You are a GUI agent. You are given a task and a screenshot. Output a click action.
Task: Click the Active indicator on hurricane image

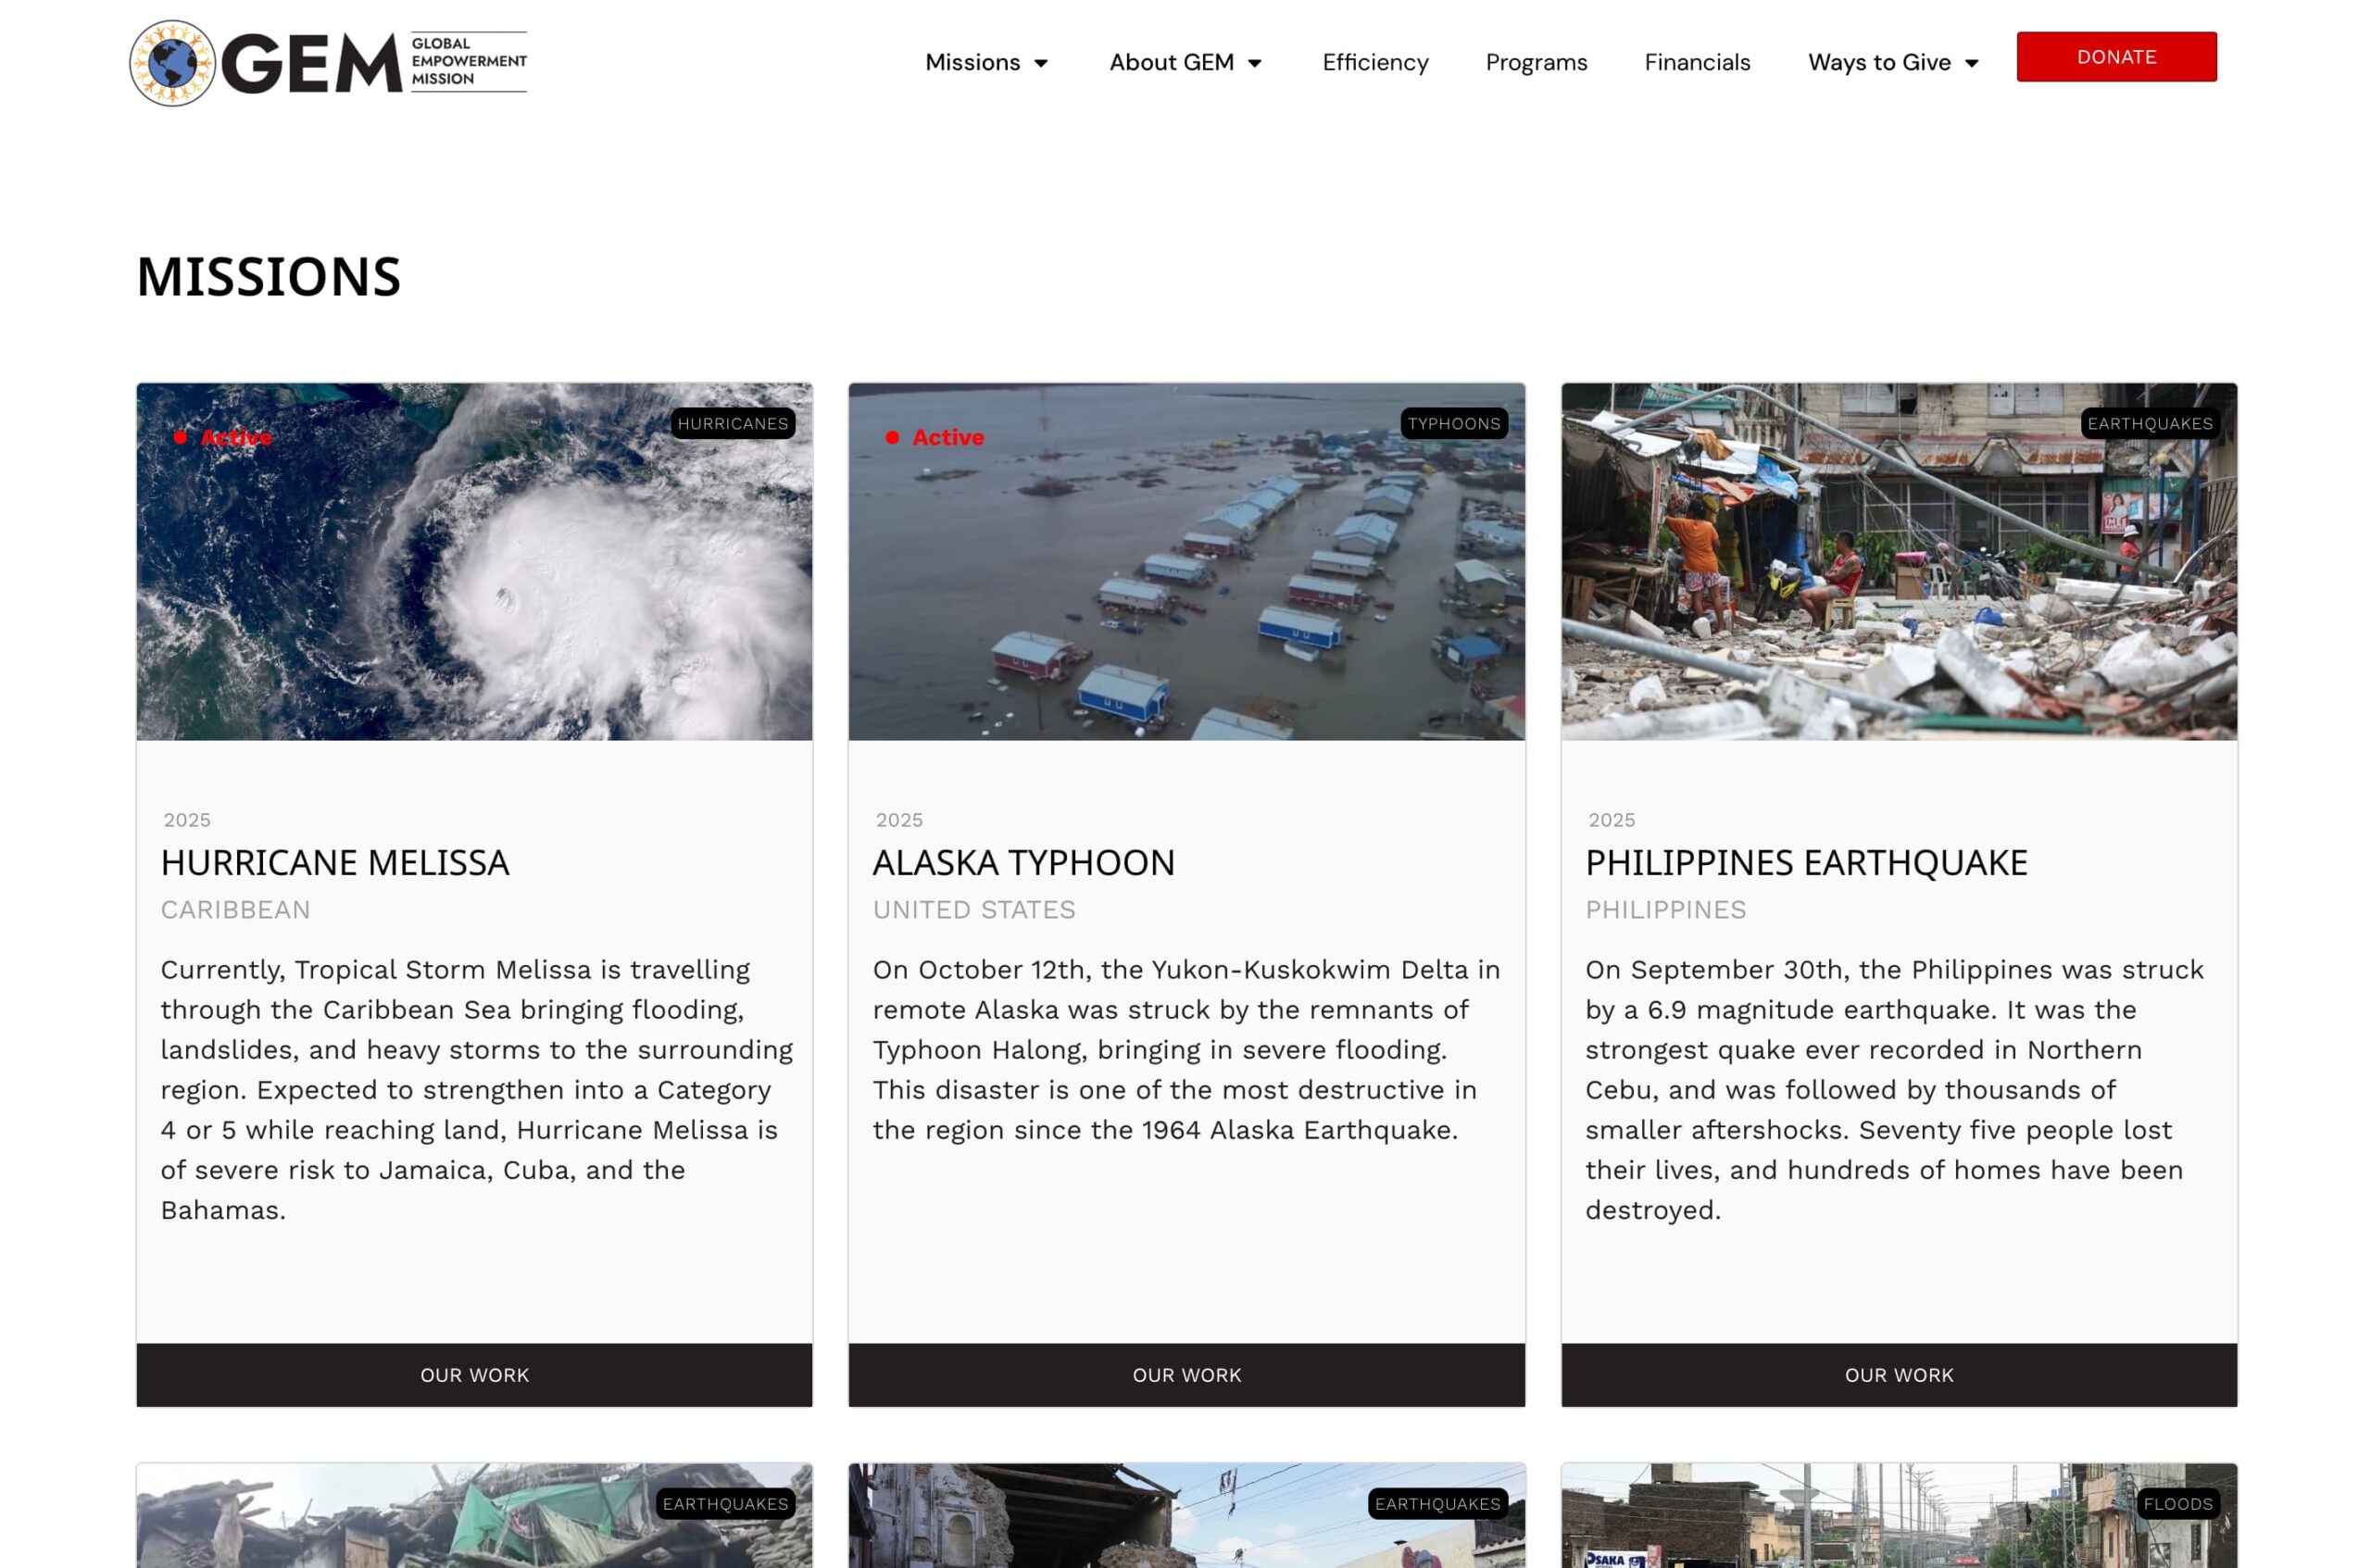click(x=235, y=437)
